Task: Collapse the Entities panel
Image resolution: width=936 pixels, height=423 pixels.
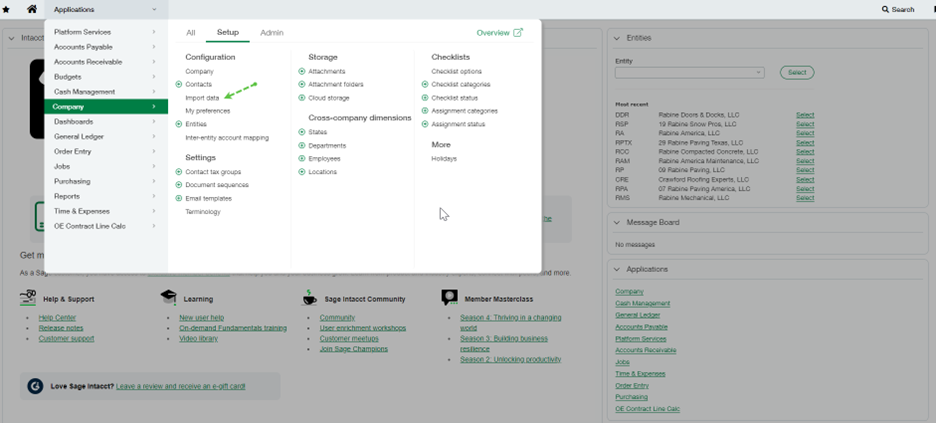Action: [618, 38]
